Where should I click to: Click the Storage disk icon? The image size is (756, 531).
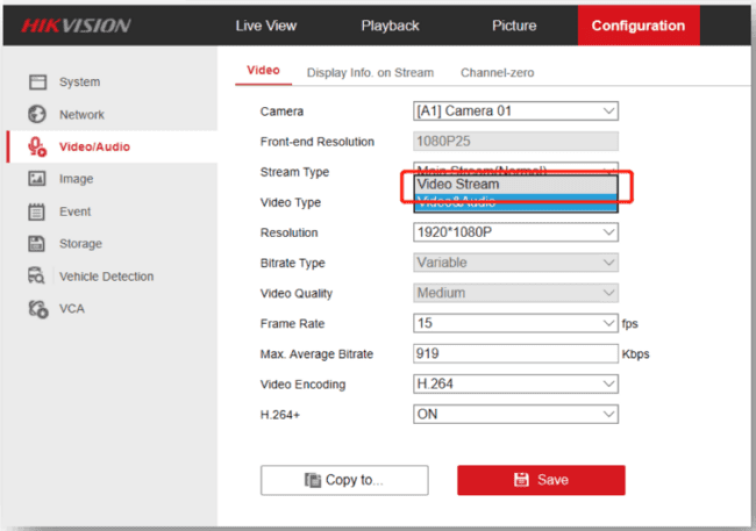pyautogui.click(x=38, y=244)
